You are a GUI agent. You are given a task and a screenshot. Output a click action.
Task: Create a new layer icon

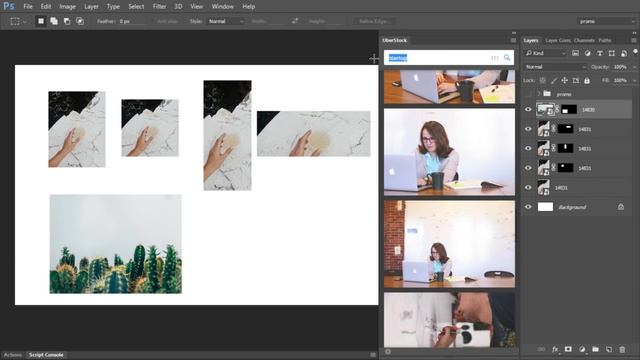(609, 349)
